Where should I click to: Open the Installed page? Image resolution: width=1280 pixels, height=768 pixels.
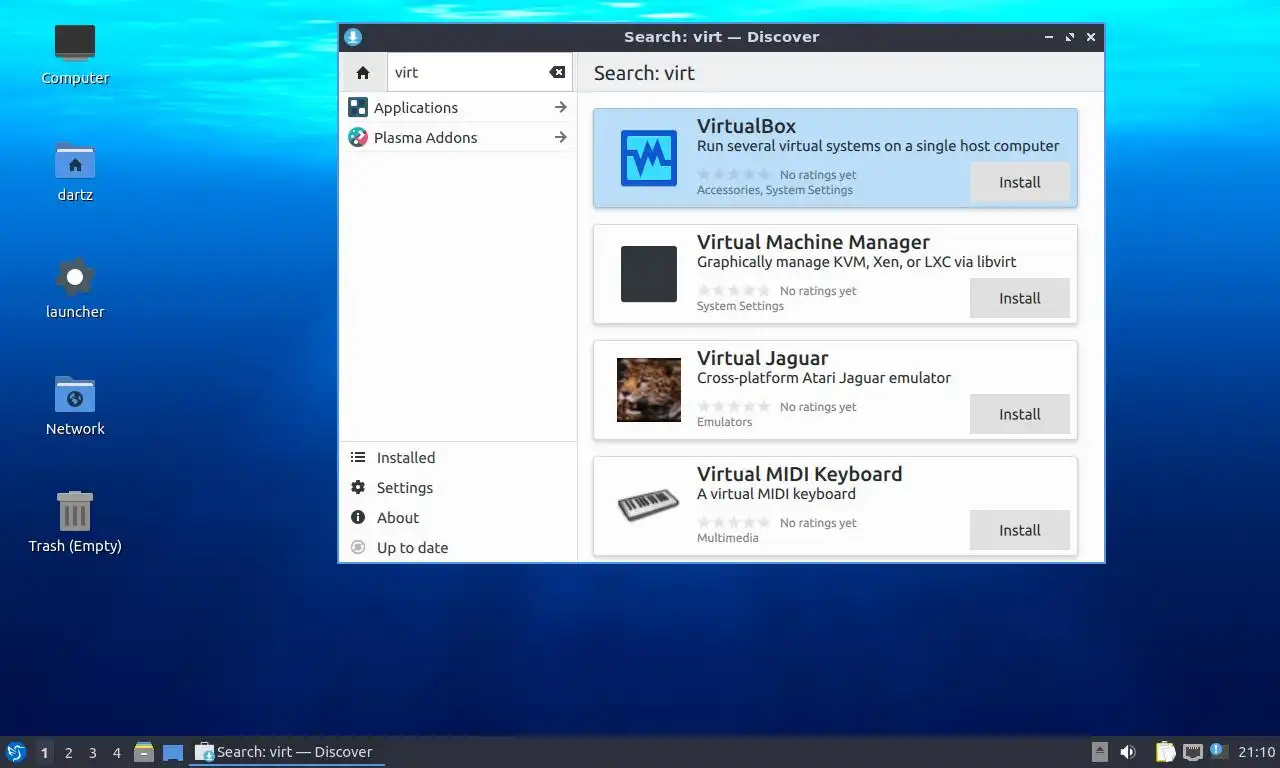coord(458,457)
